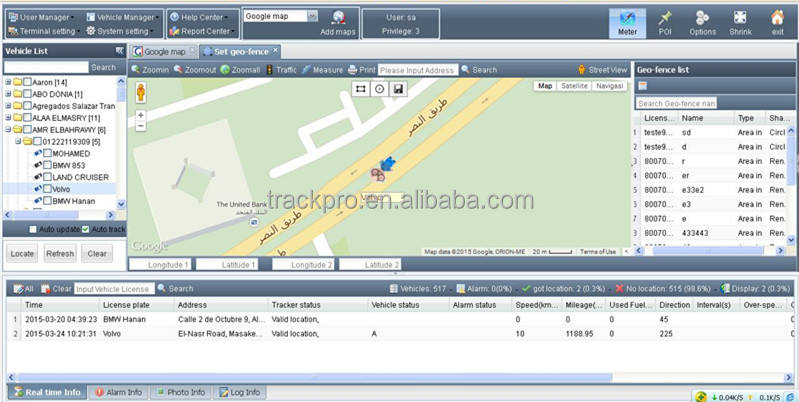Click the map zoom in plus button
Screen dimensions: 799x402
(x=141, y=116)
